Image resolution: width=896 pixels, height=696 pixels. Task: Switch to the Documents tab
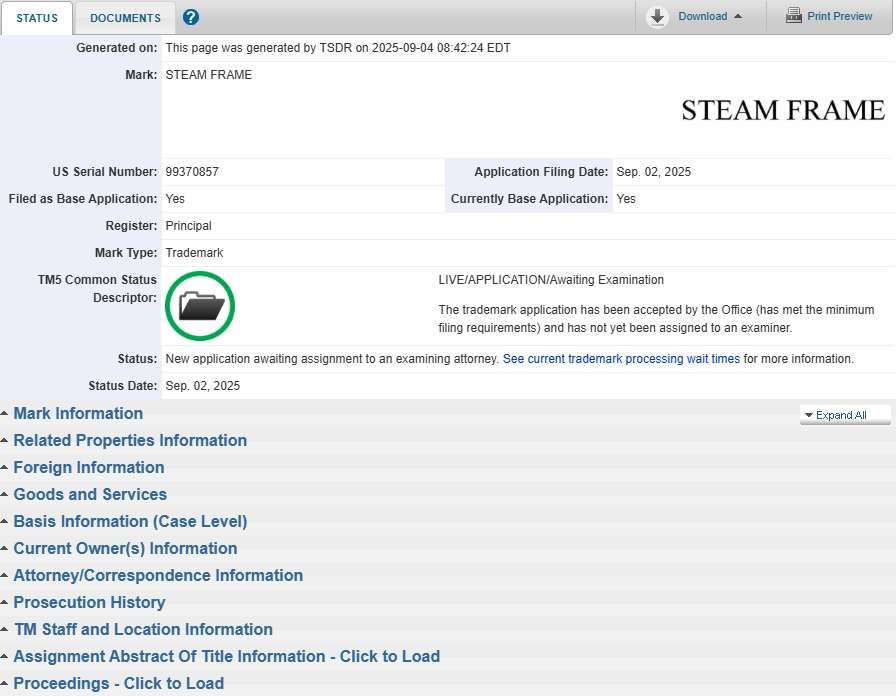pos(125,18)
